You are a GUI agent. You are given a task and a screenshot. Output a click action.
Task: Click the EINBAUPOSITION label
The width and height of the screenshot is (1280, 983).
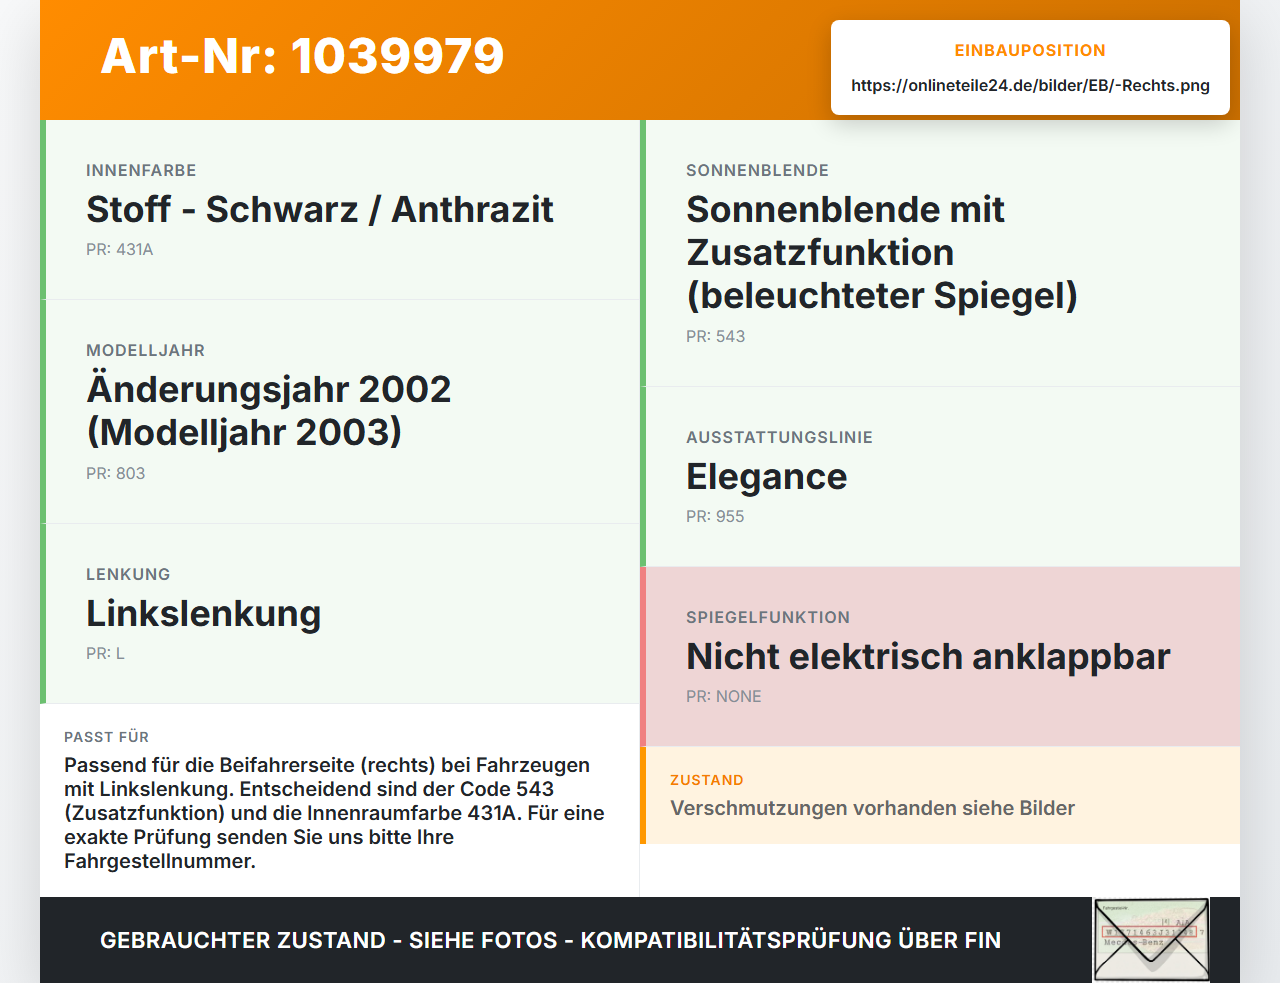click(1030, 50)
